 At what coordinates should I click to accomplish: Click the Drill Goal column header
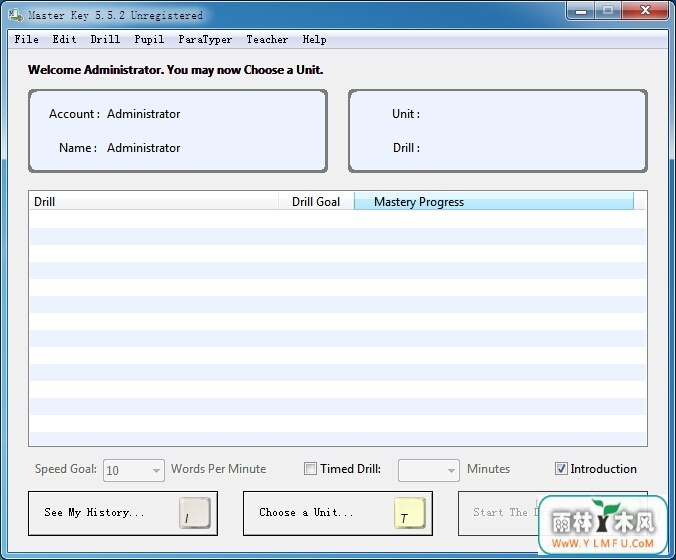click(316, 201)
